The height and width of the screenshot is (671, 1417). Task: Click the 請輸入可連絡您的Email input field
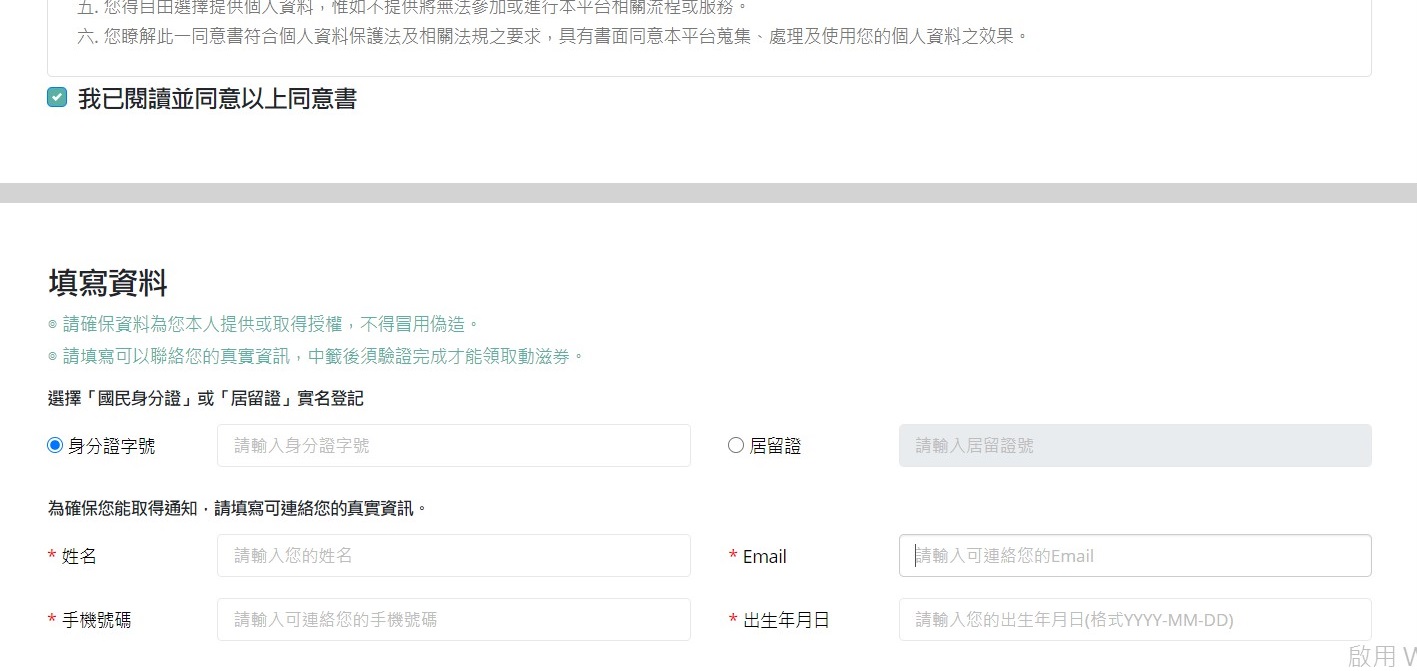click(x=1135, y=555)
